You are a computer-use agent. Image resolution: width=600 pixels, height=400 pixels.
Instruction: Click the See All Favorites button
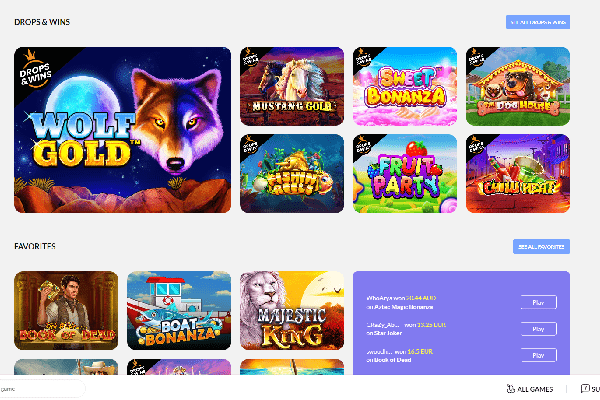pos(541,247)
